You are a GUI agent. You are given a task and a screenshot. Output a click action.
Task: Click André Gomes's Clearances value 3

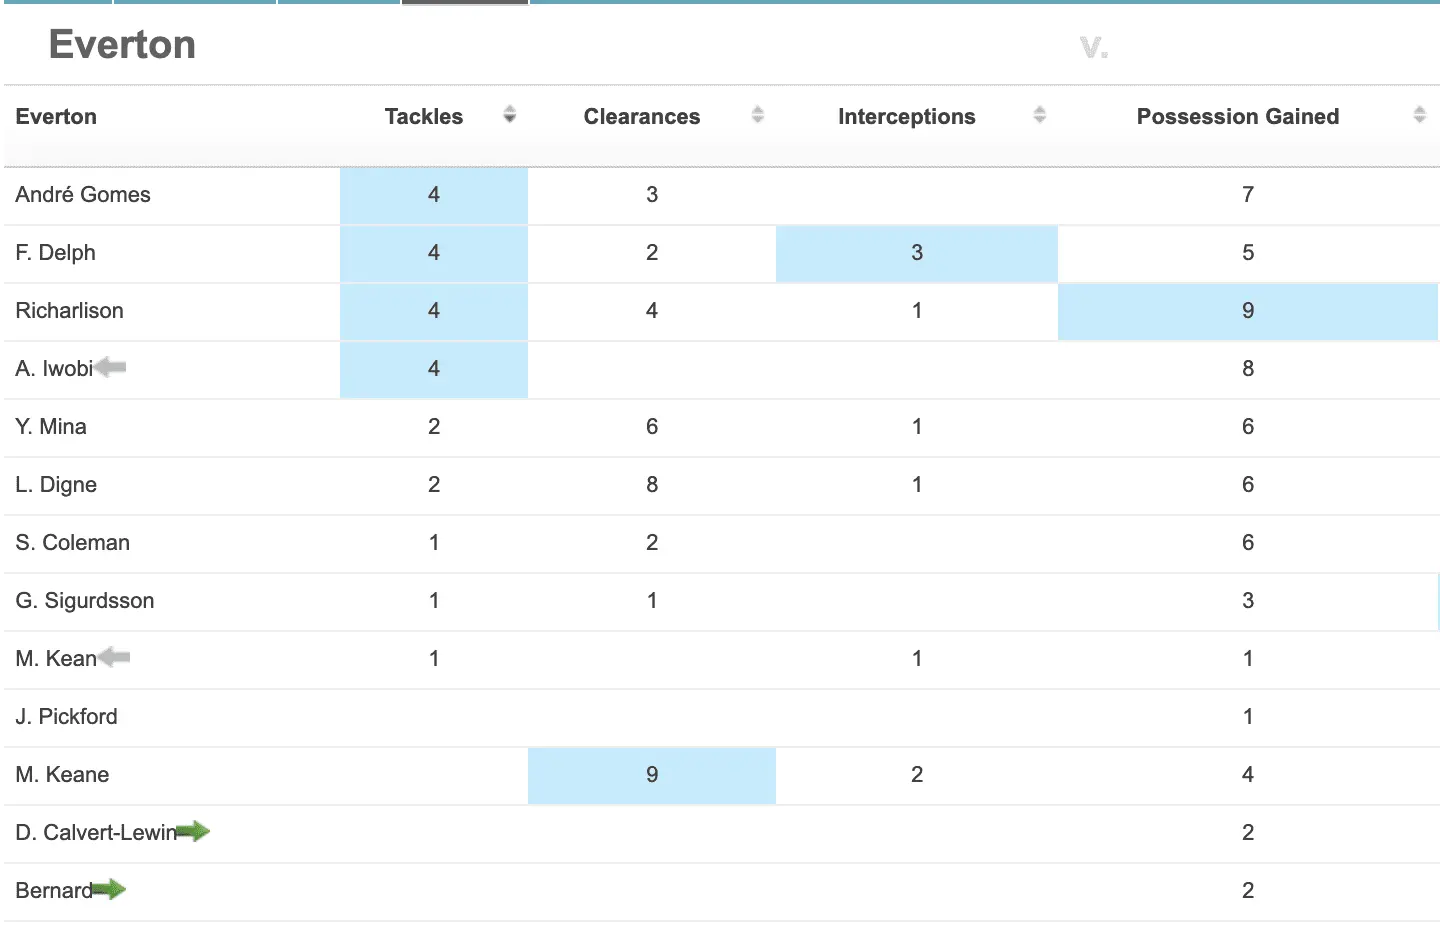[x=652, y=195]
